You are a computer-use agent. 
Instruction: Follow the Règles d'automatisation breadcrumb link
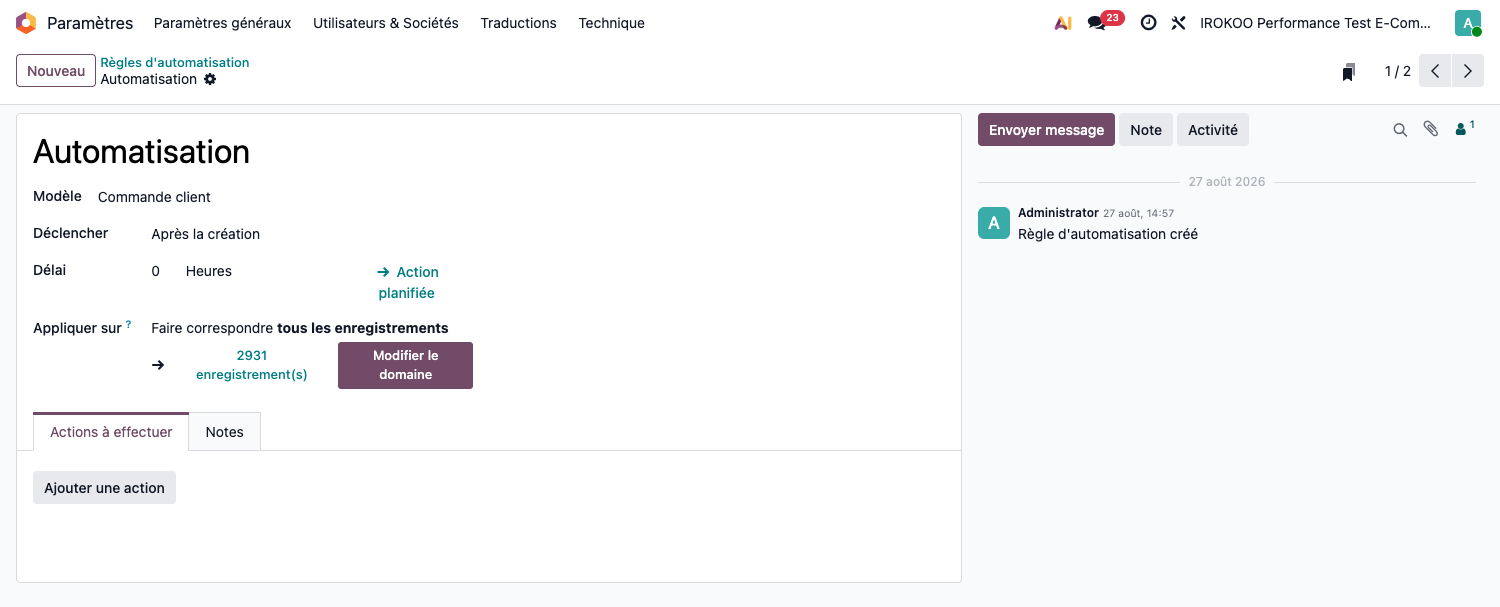coord(175,62)
